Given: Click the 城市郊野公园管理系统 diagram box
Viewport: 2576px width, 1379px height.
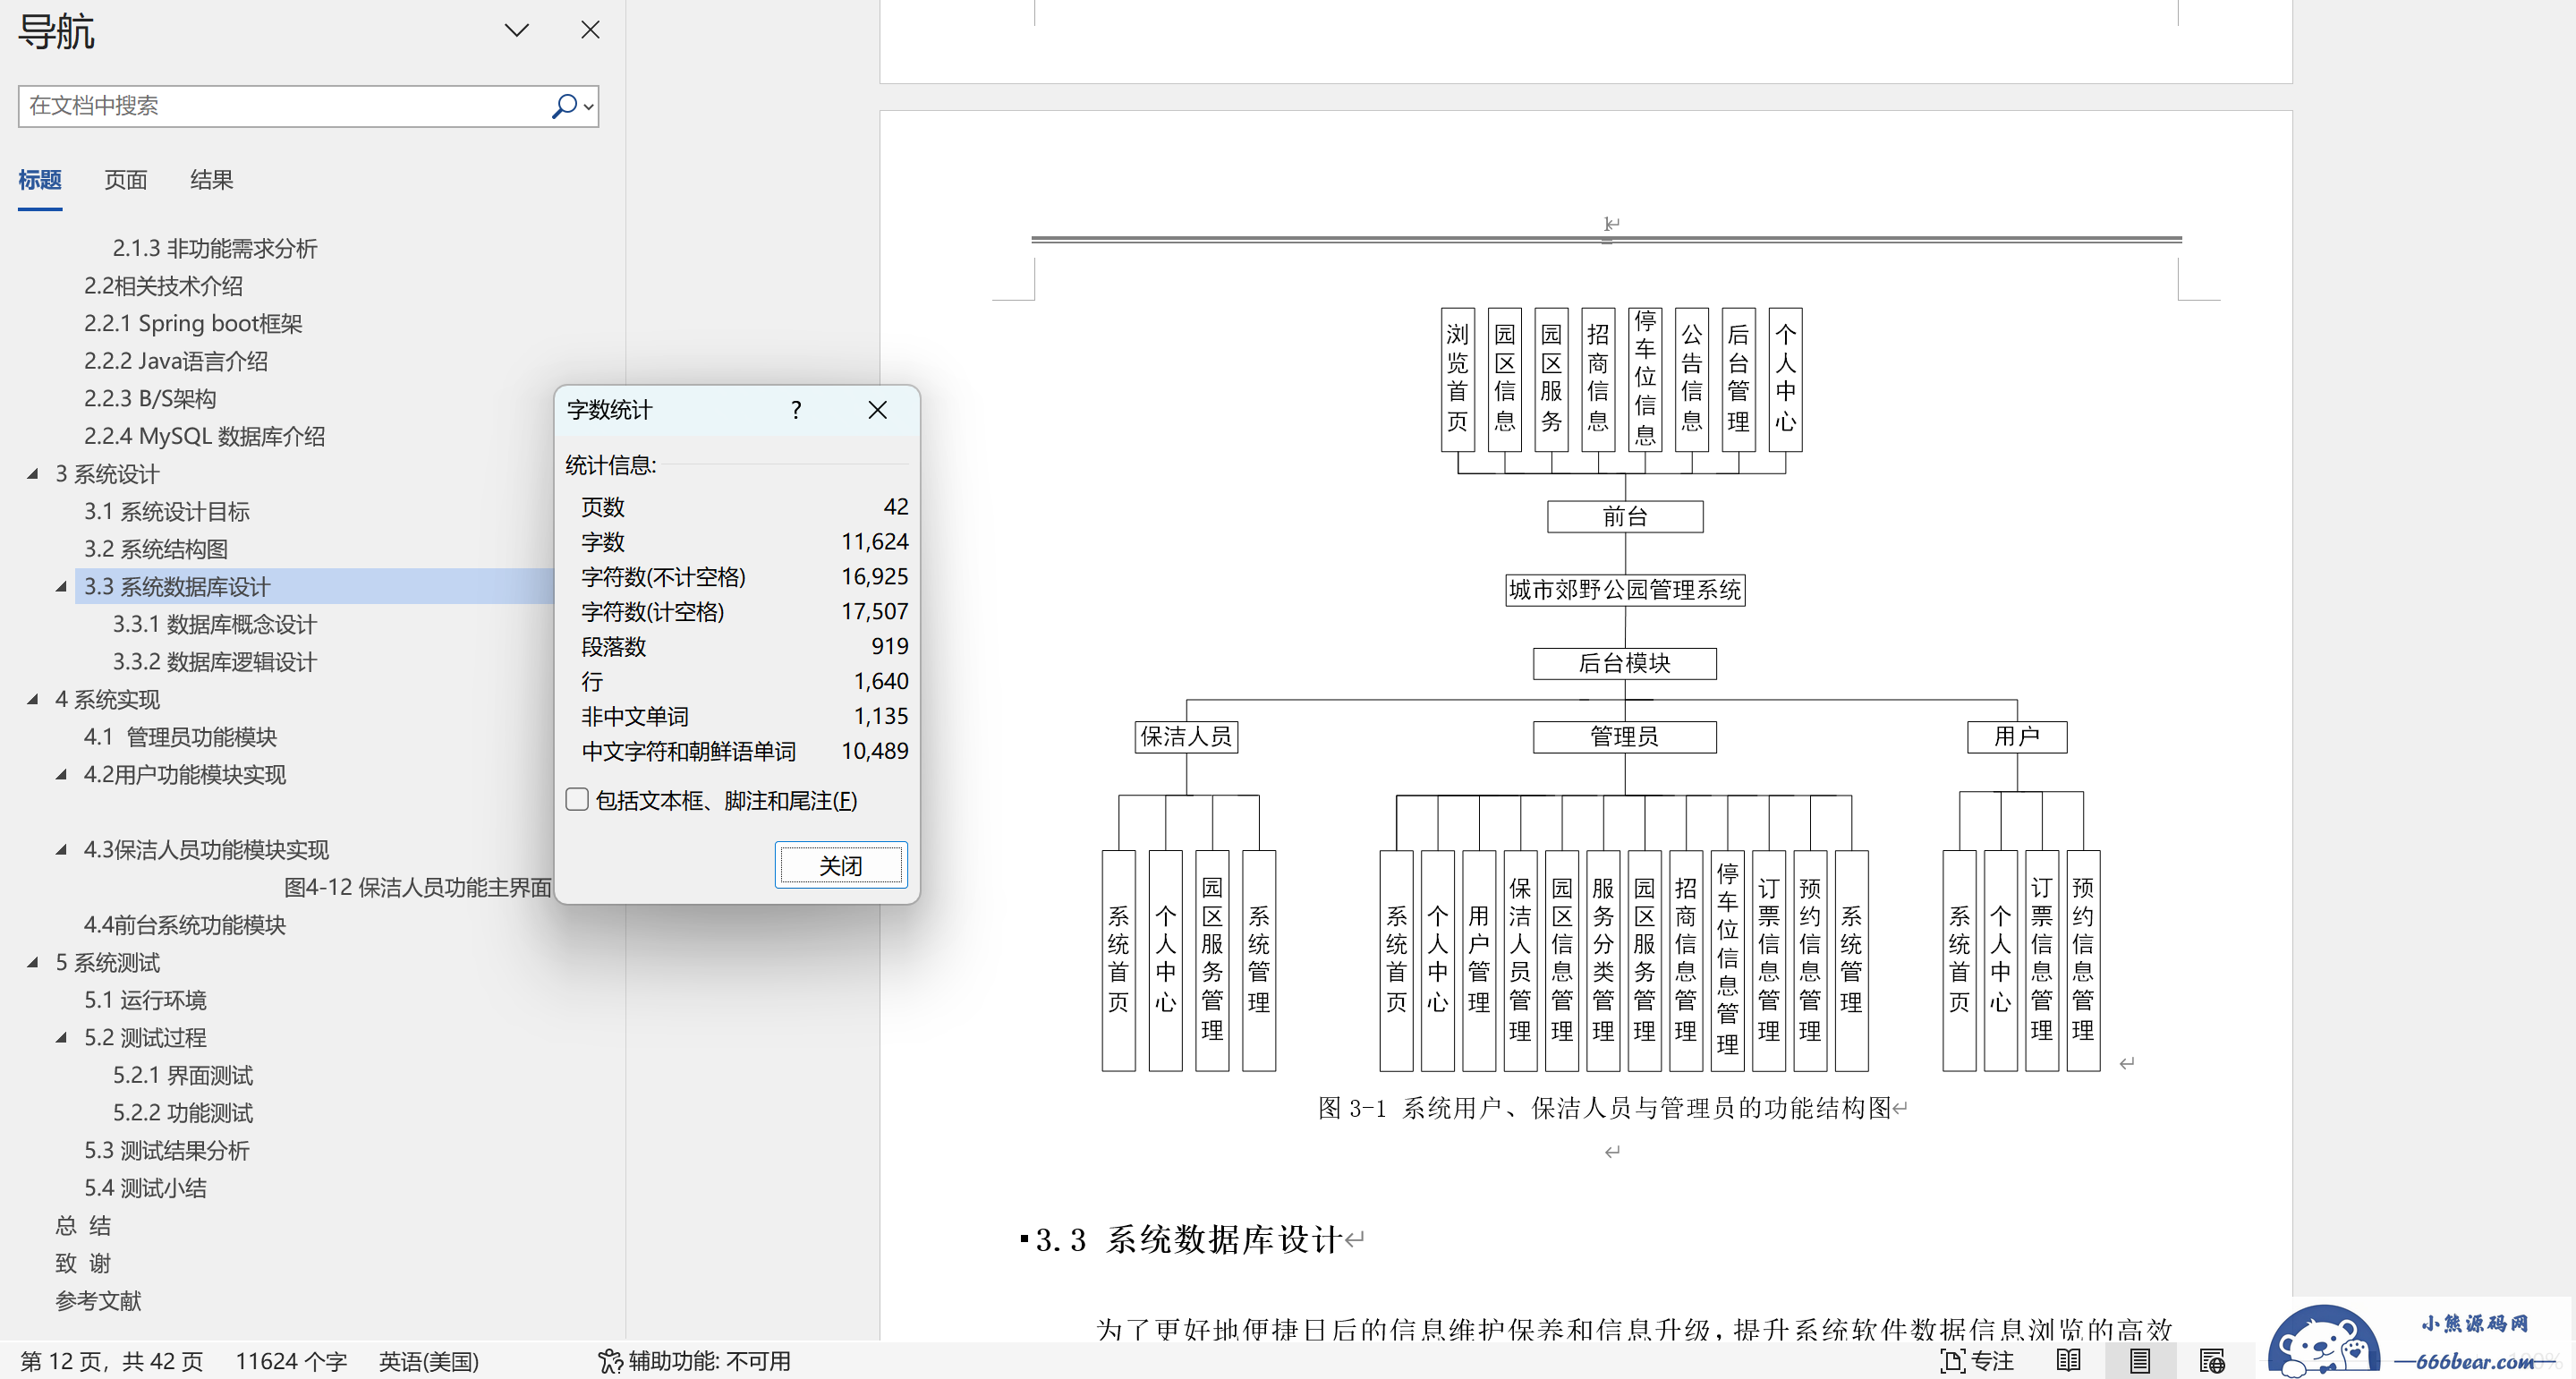Looking at the screenshot, I should (x=1625, y=590).
